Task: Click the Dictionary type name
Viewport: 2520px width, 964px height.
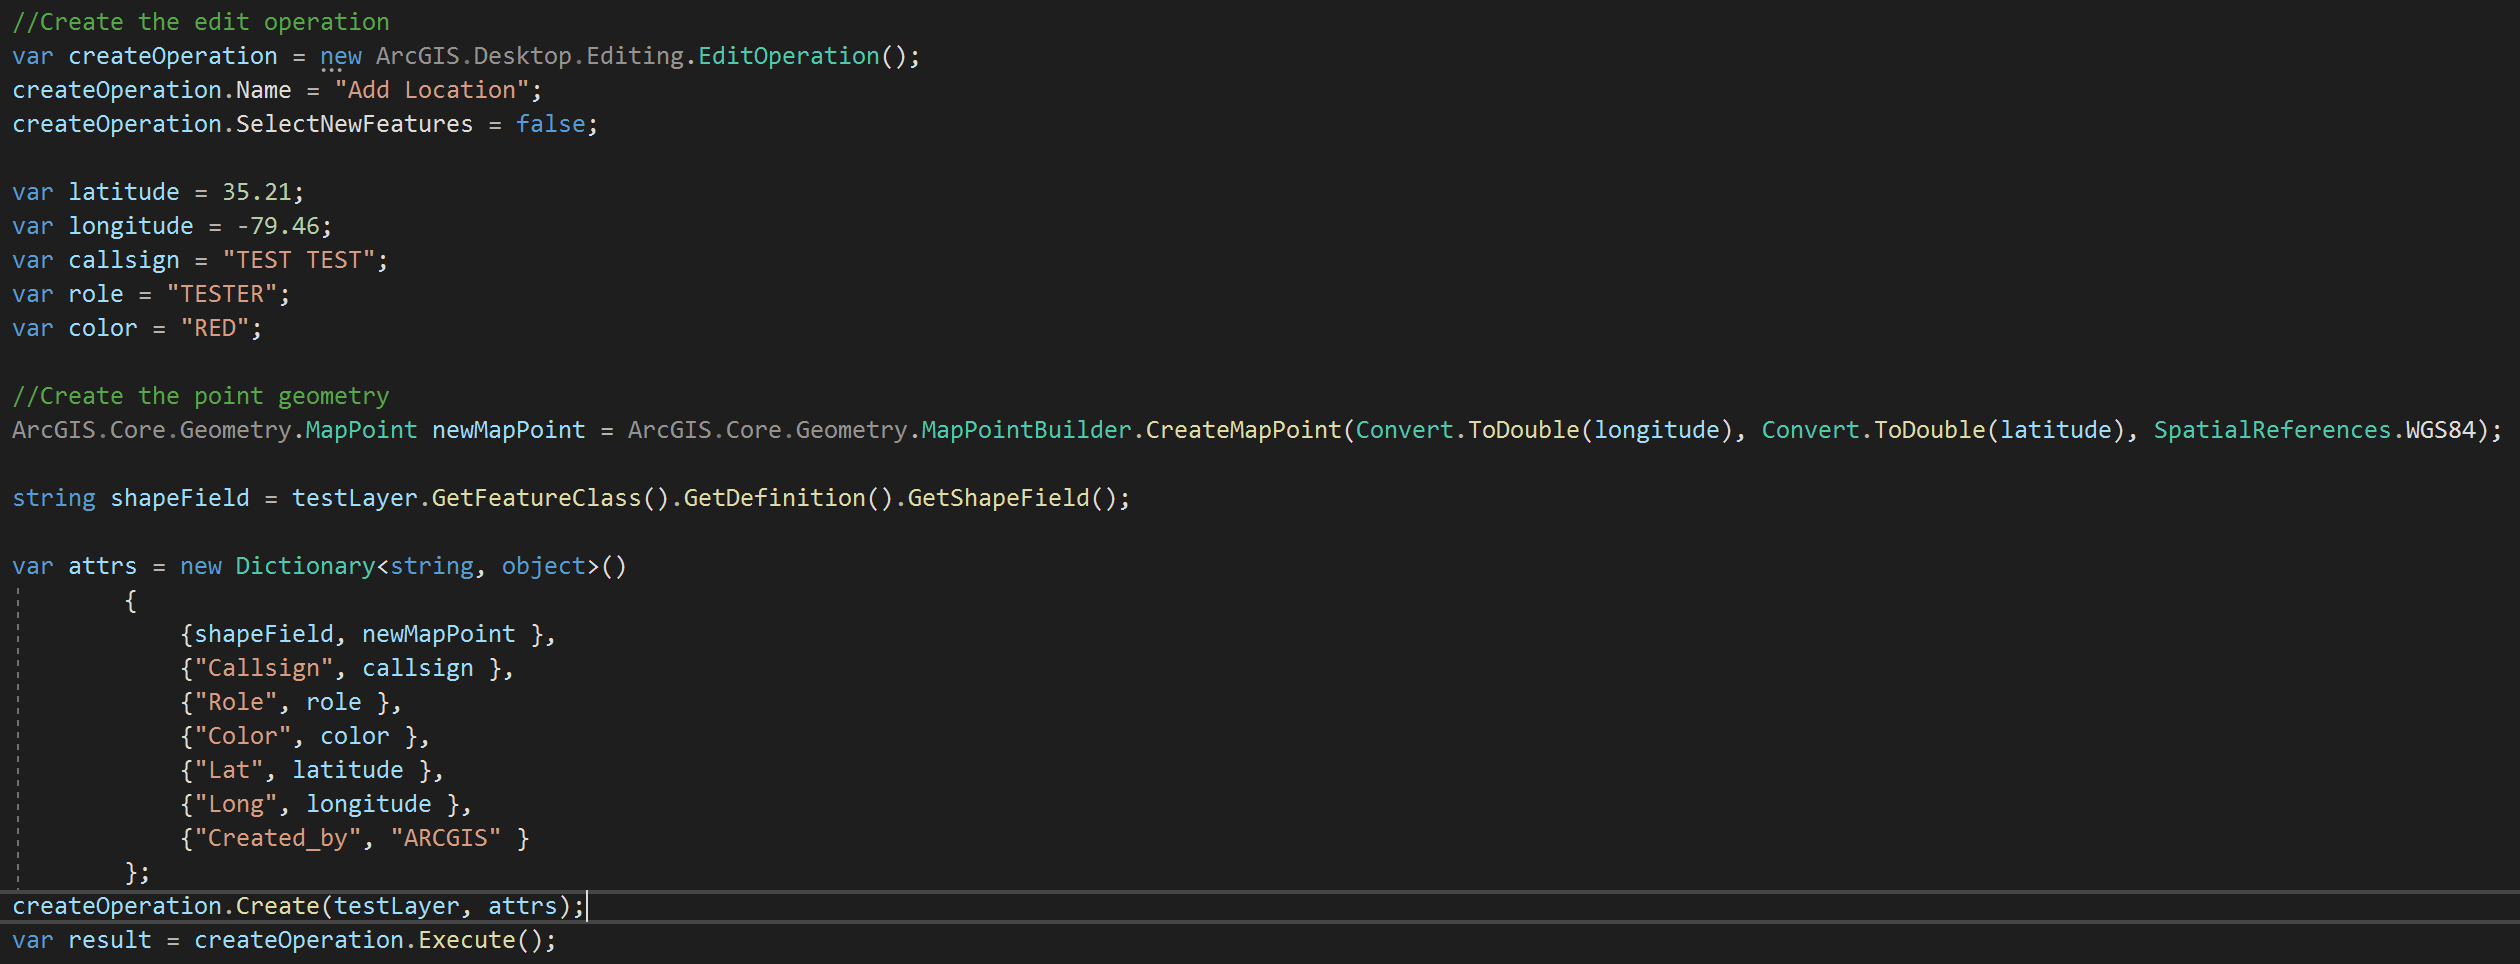Action: (x=305, y=566)
